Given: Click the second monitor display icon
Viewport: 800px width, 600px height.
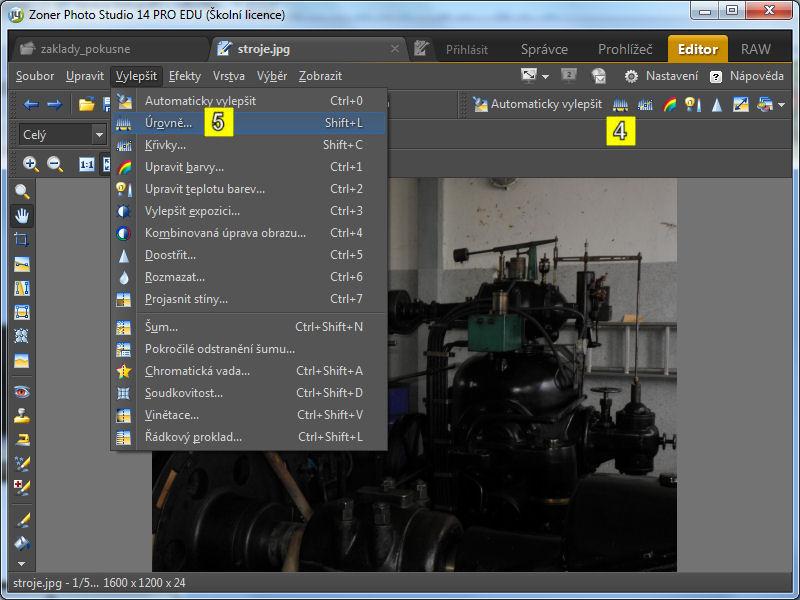Looking at the screenshot, I should tap(568, 76).
